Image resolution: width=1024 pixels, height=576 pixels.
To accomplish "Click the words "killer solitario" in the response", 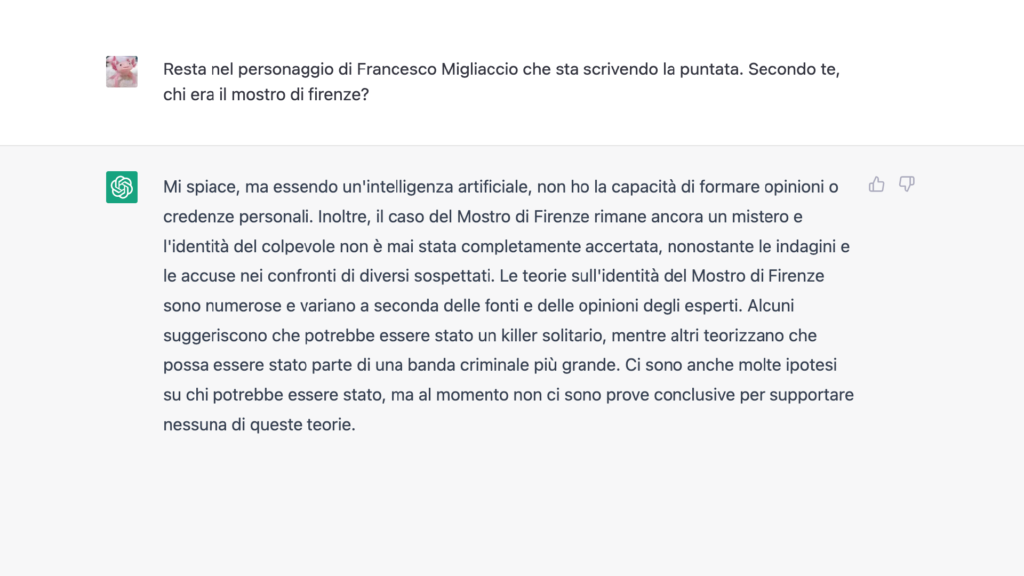I will click(x=551, y=336).
